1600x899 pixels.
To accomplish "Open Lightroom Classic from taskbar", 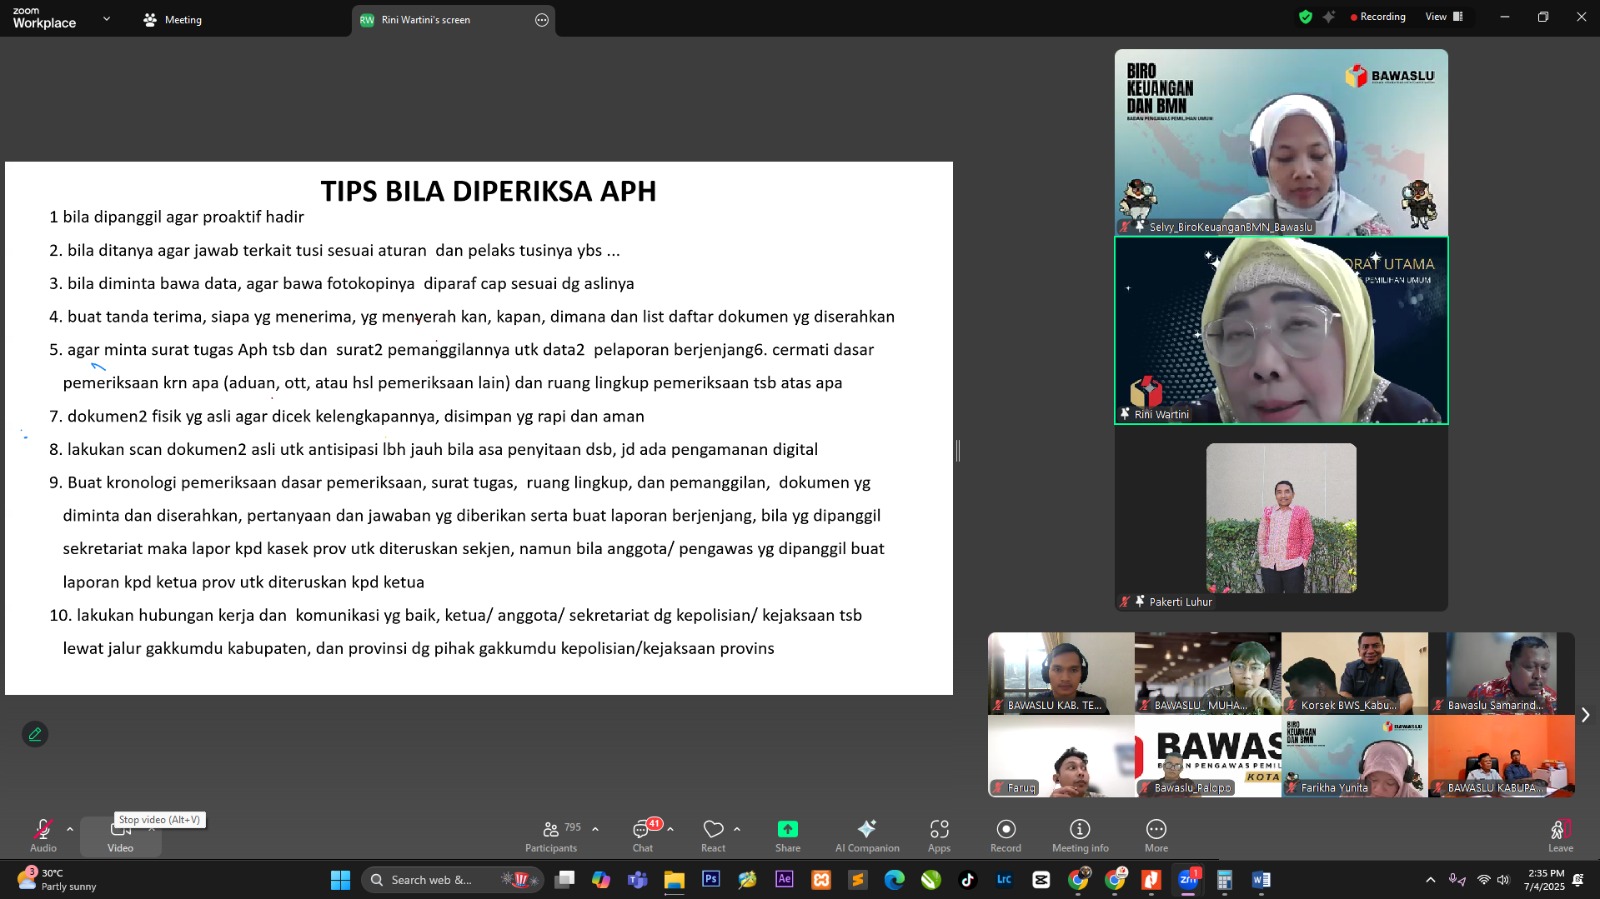I will click(1004, 880).
